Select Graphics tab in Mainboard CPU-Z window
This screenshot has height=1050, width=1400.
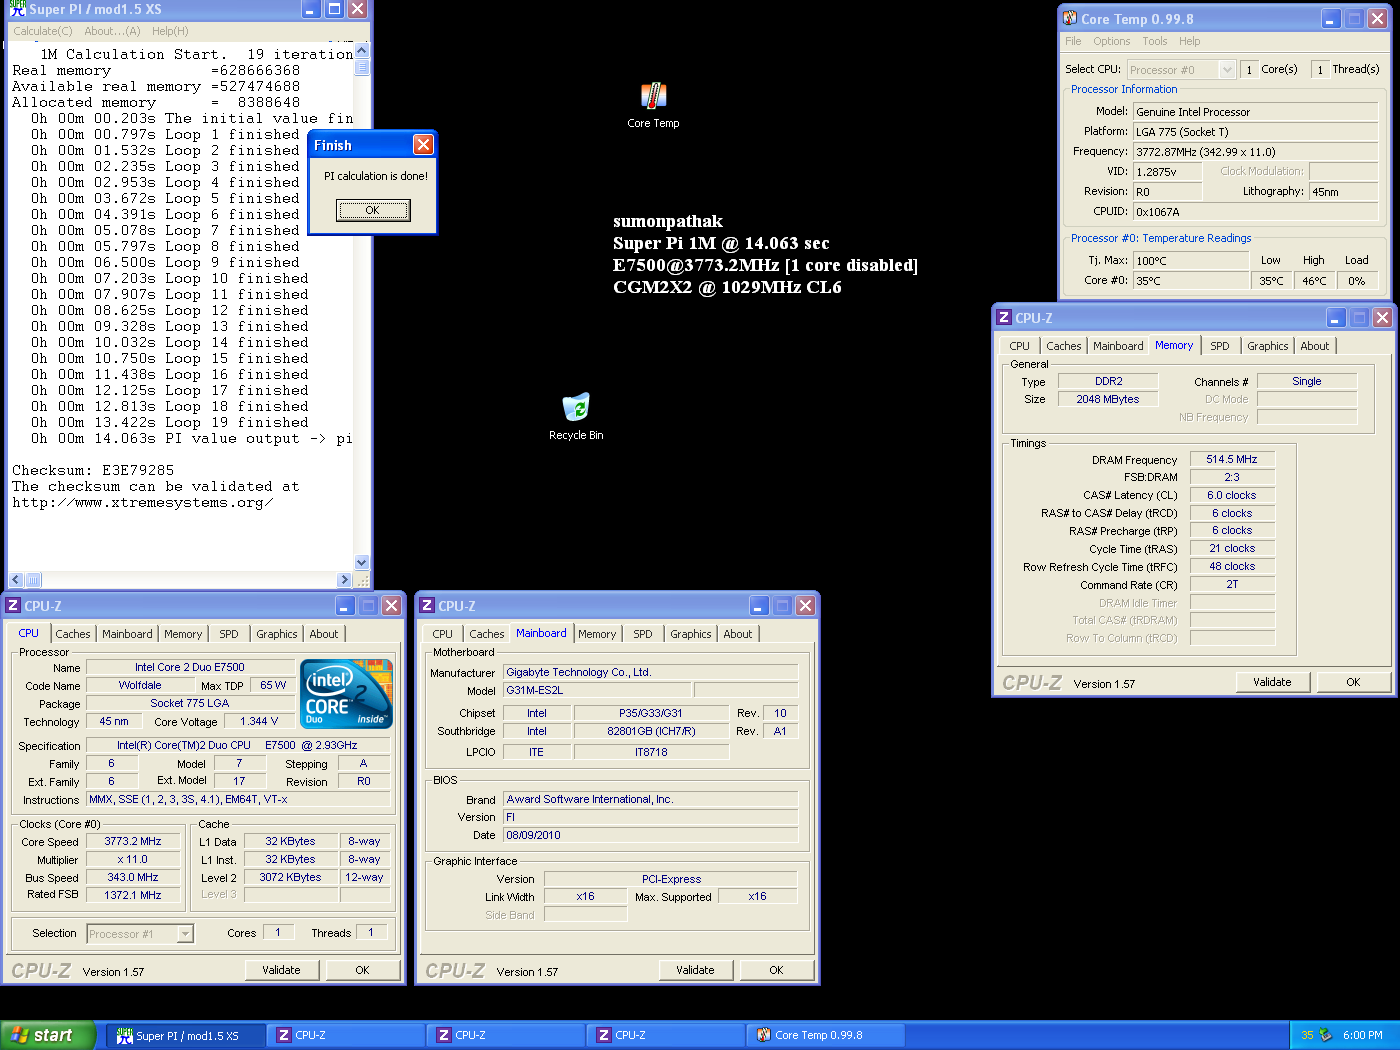691,634
